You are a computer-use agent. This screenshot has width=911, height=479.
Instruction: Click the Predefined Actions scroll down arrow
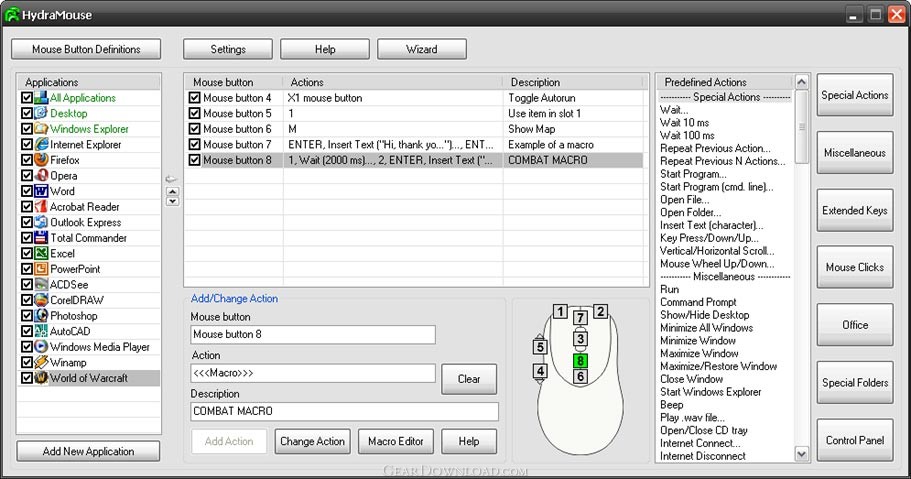point(801,455)
